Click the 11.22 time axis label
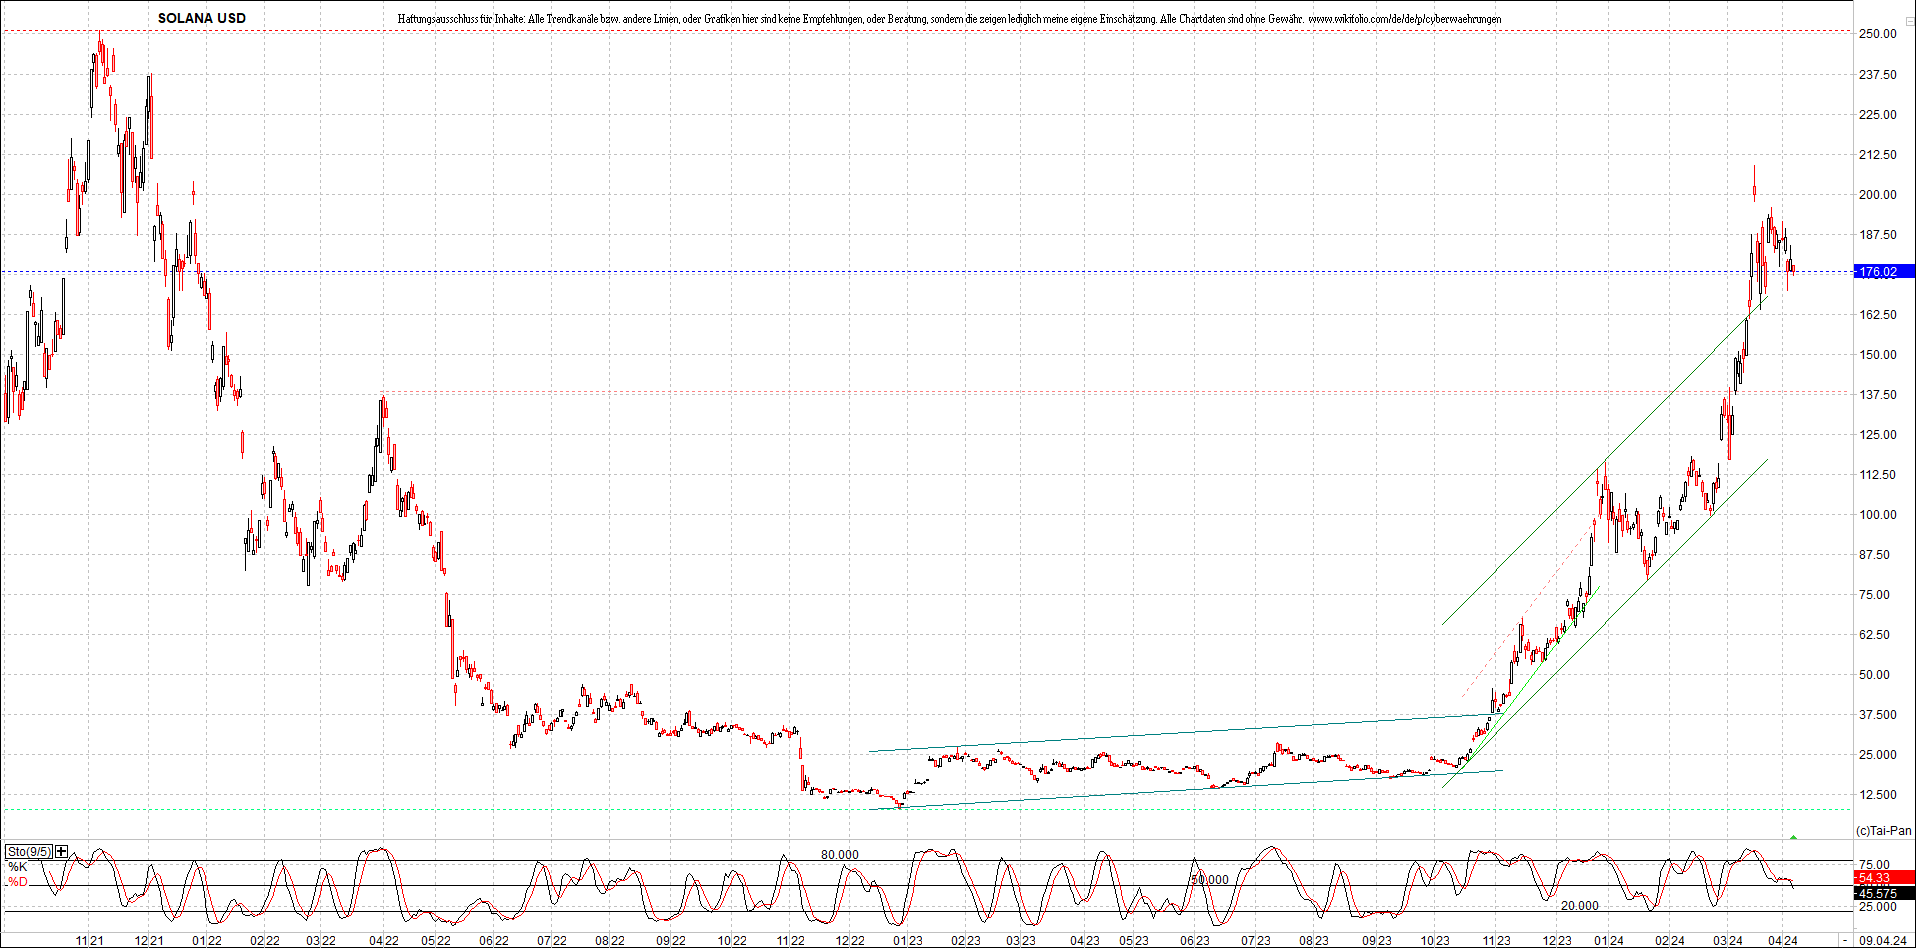This screenshot has width=1916, height=948. point(790,940)
